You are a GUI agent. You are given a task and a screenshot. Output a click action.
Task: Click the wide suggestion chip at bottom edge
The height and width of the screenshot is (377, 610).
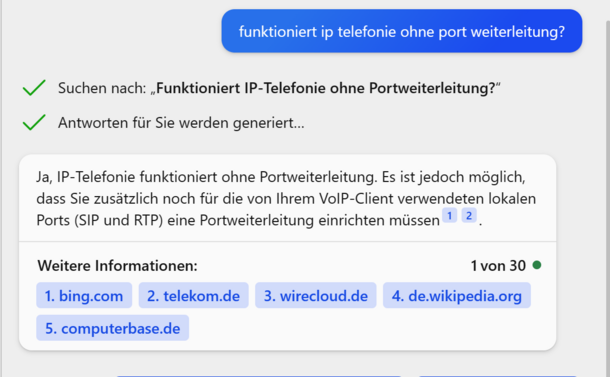click(259, 376)
